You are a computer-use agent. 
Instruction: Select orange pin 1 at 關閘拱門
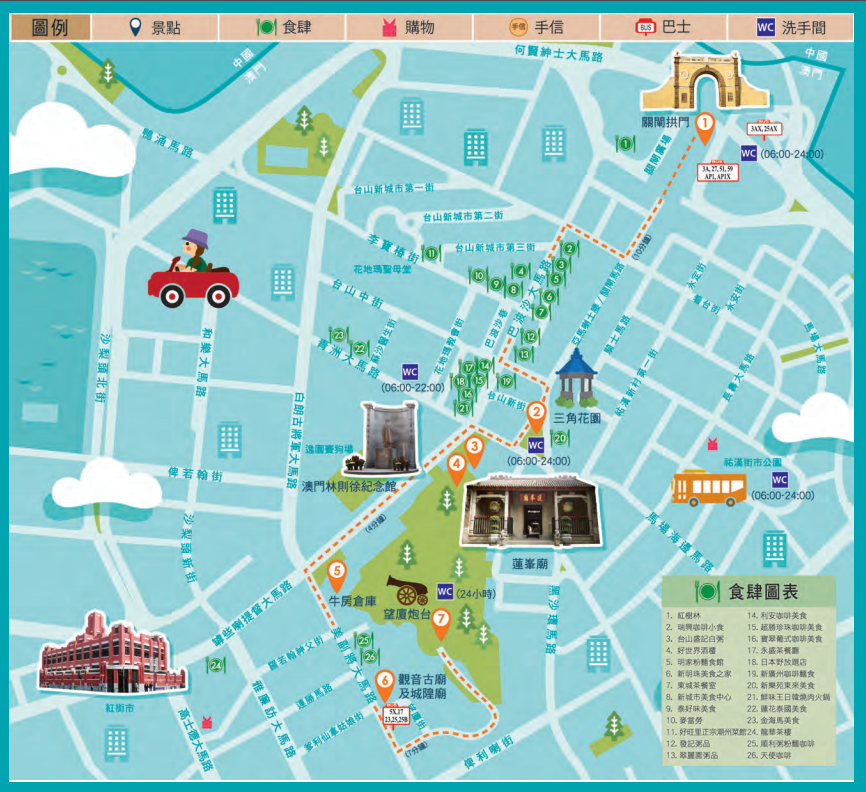(x=705, y=125)
